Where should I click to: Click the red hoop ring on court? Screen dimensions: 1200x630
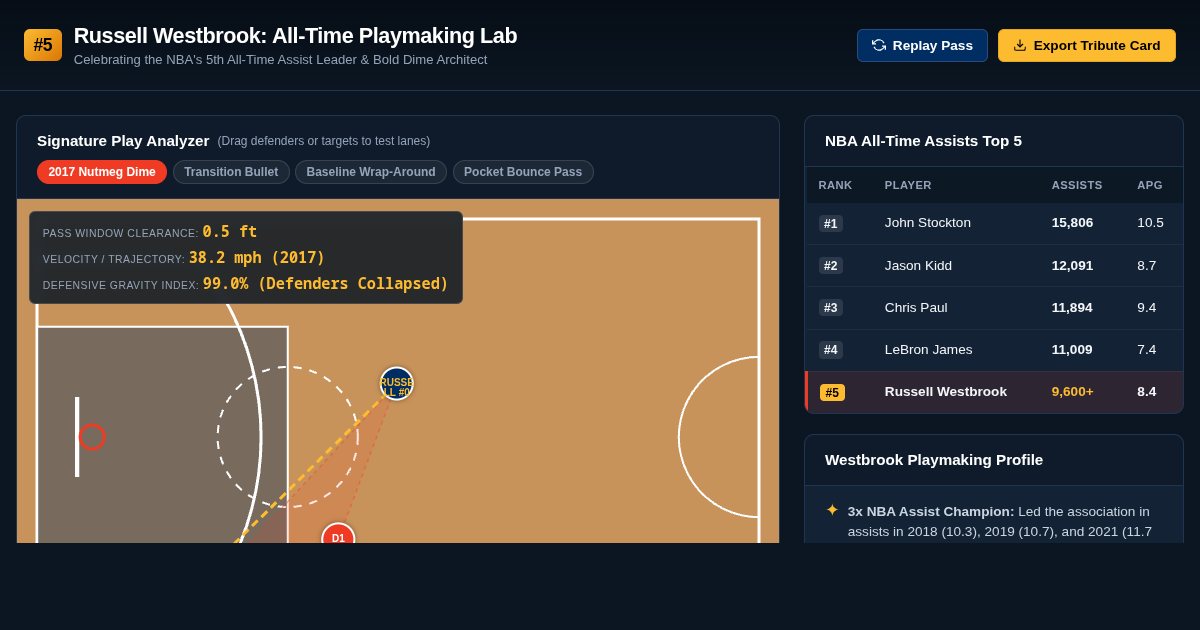pos(92,437)
